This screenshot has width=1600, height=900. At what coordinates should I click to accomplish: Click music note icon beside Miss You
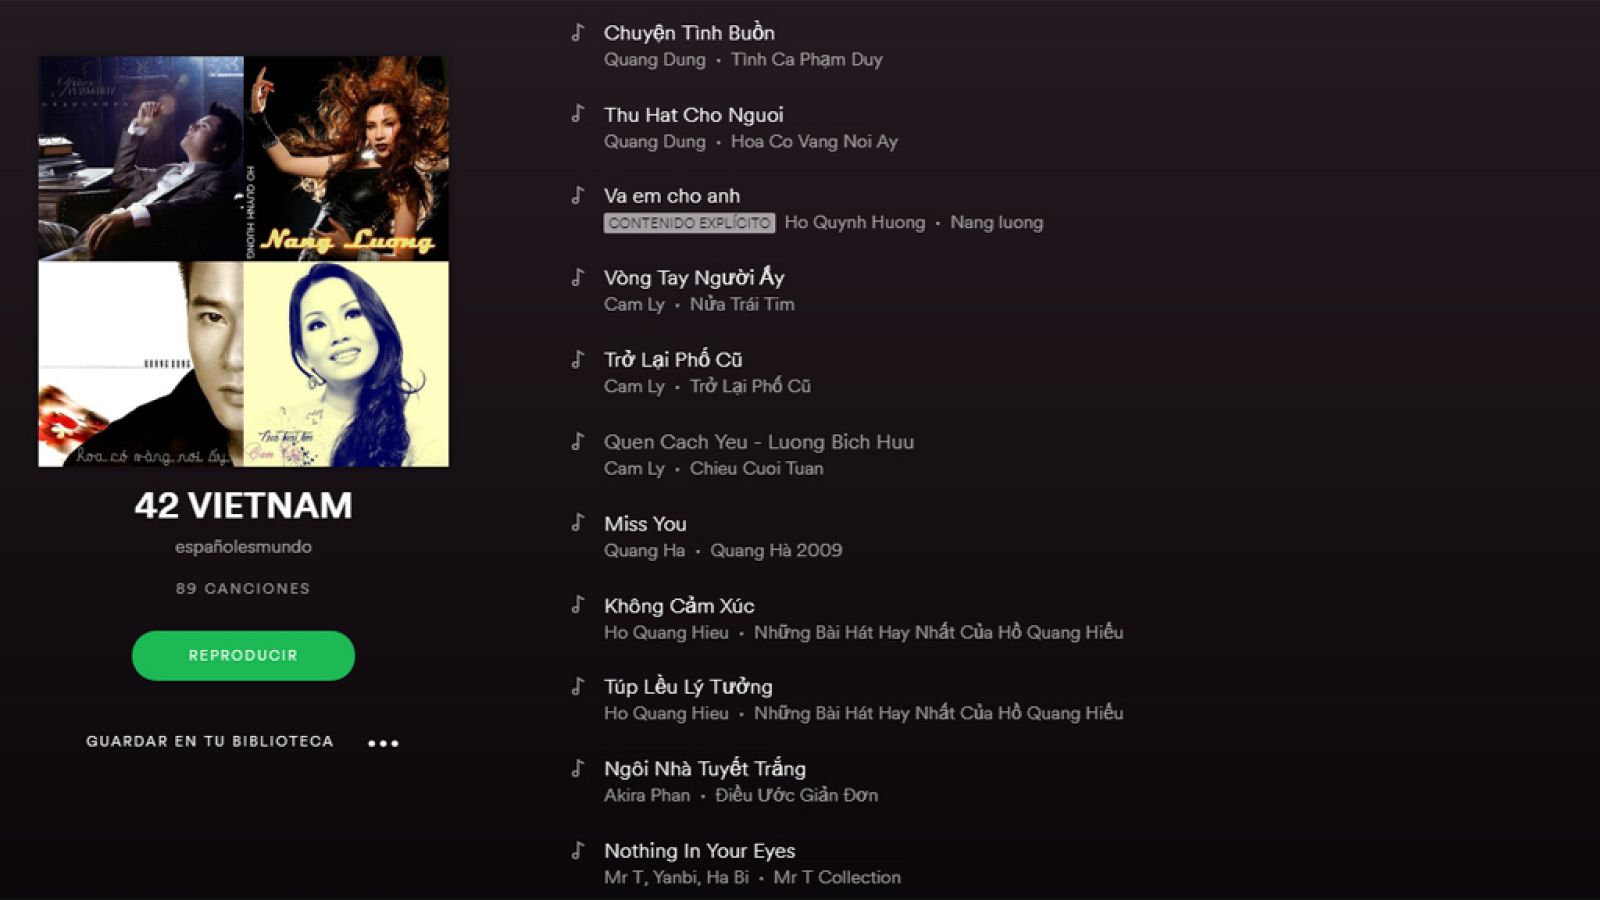pyautogui.click(x=578, y=523)
